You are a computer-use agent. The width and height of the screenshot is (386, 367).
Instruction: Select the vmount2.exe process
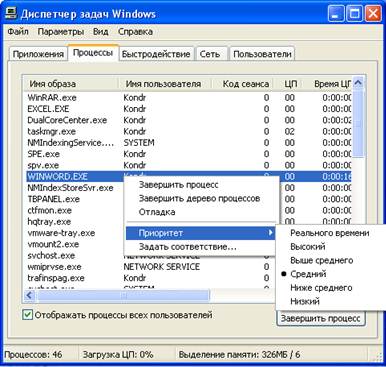point(53,244)
